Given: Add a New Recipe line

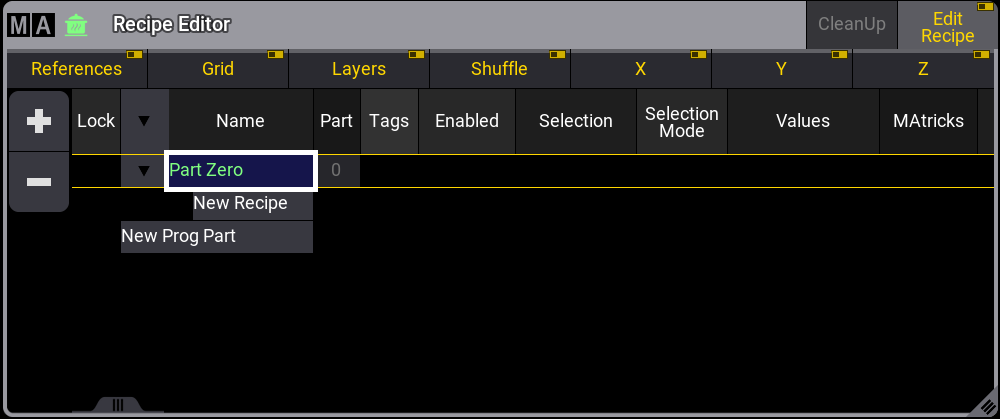Looking at the screenshot, I should tap(241, 203).
